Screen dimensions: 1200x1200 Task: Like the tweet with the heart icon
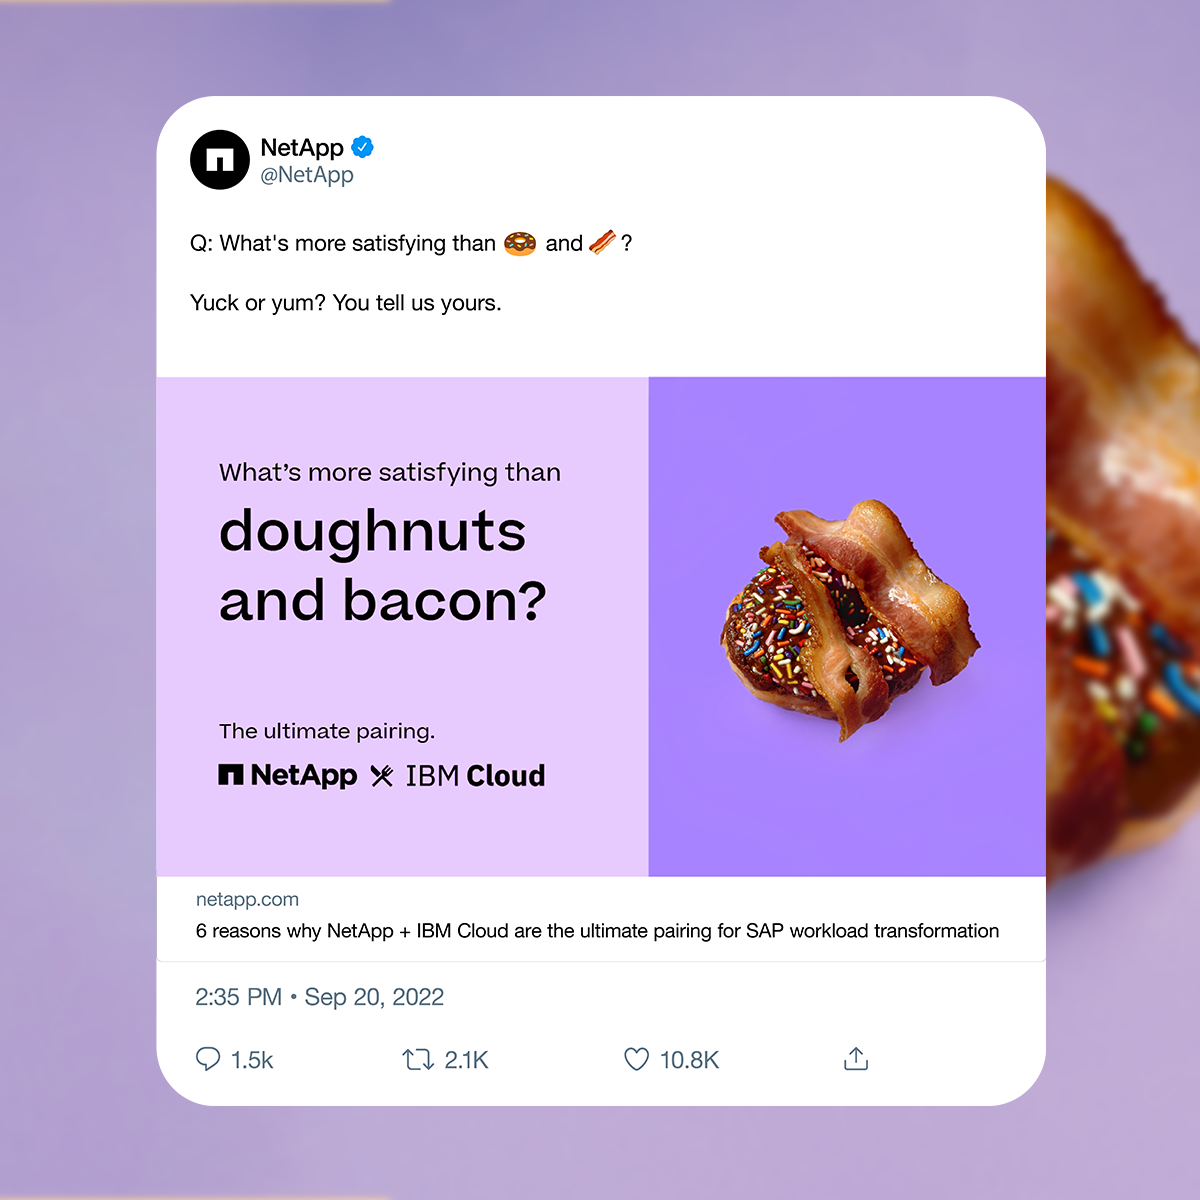click(x=636, y=1059)
